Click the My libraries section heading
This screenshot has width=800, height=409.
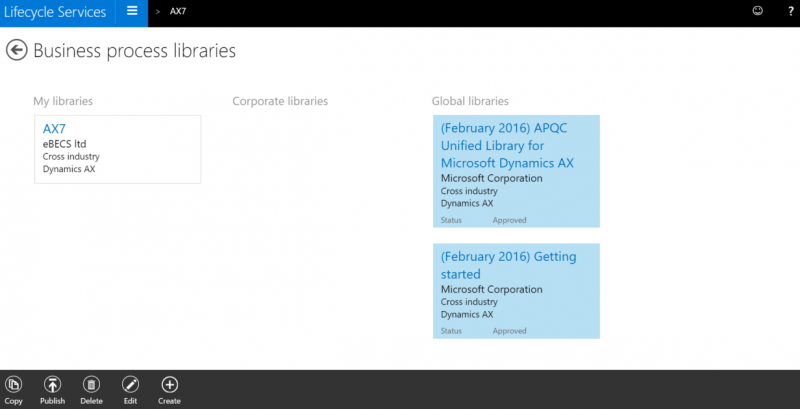click(63, 101)
